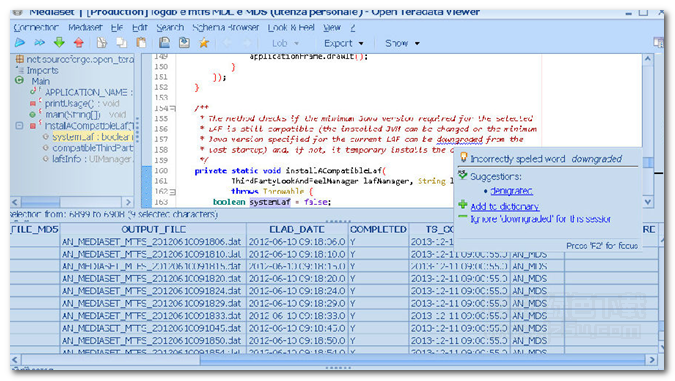This screenshot has height=381, width=675.
Task: Click the OUTPUT_FILE column header
Action: (153, 229)
